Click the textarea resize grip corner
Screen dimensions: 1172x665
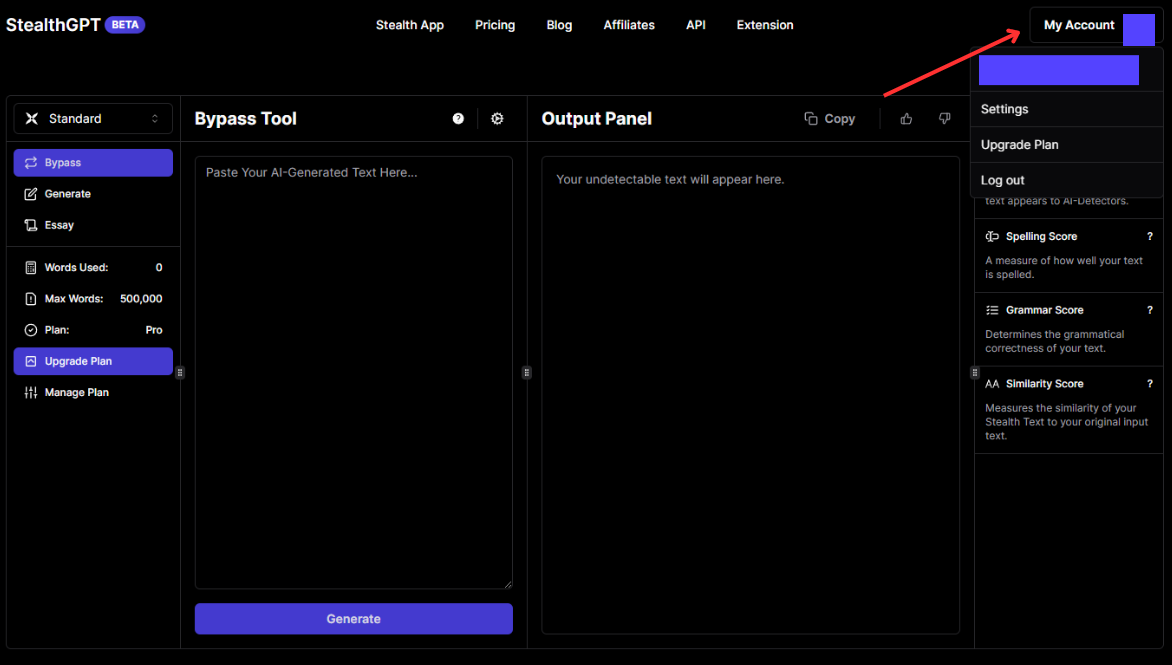508,584
